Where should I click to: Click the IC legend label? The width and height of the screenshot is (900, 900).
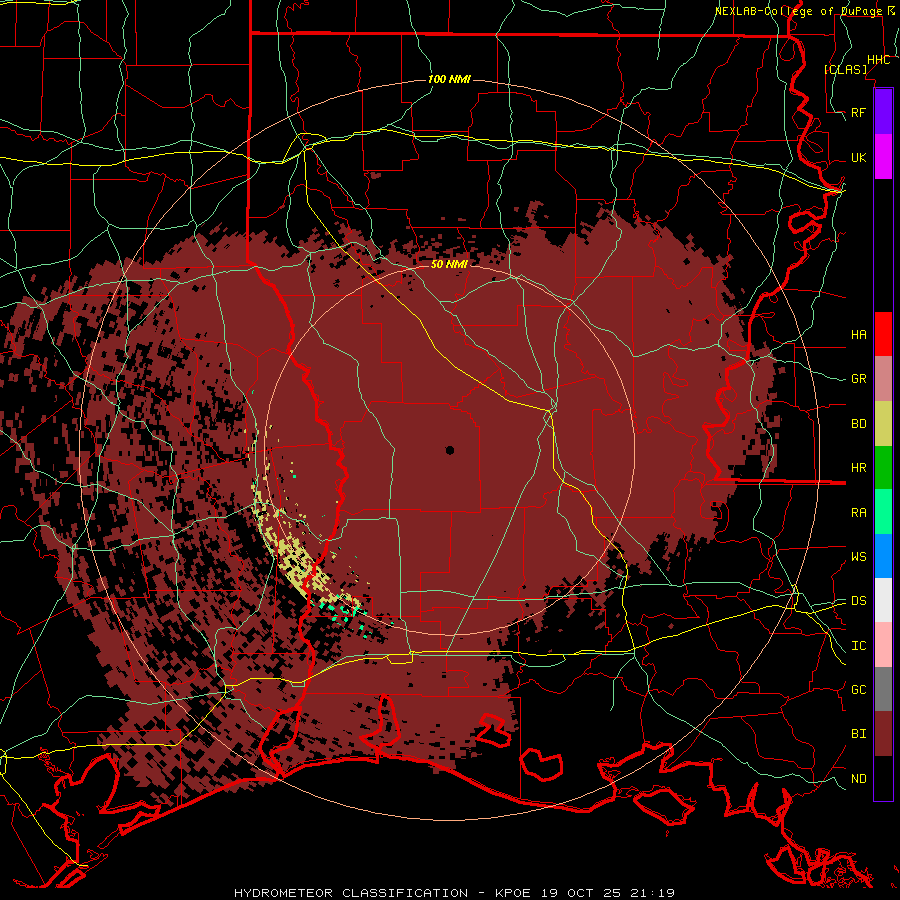[x=858, y=646]
